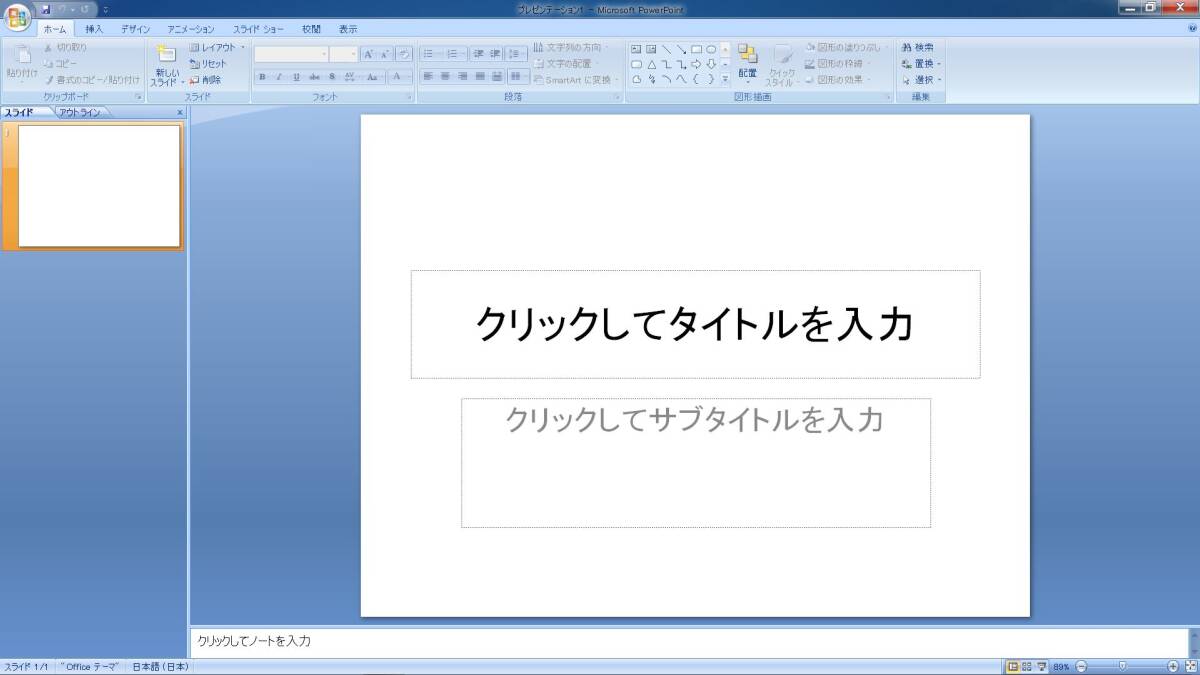Image resolution: width=1200 pixels, height=675 pixels.
Task: Select the oval shape tool
Action: pos(710,48)
